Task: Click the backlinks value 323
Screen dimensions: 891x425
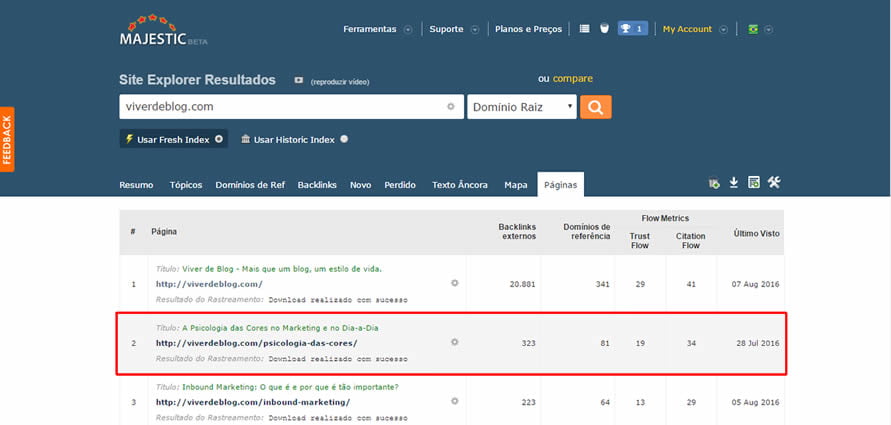Action: point(528,343)
